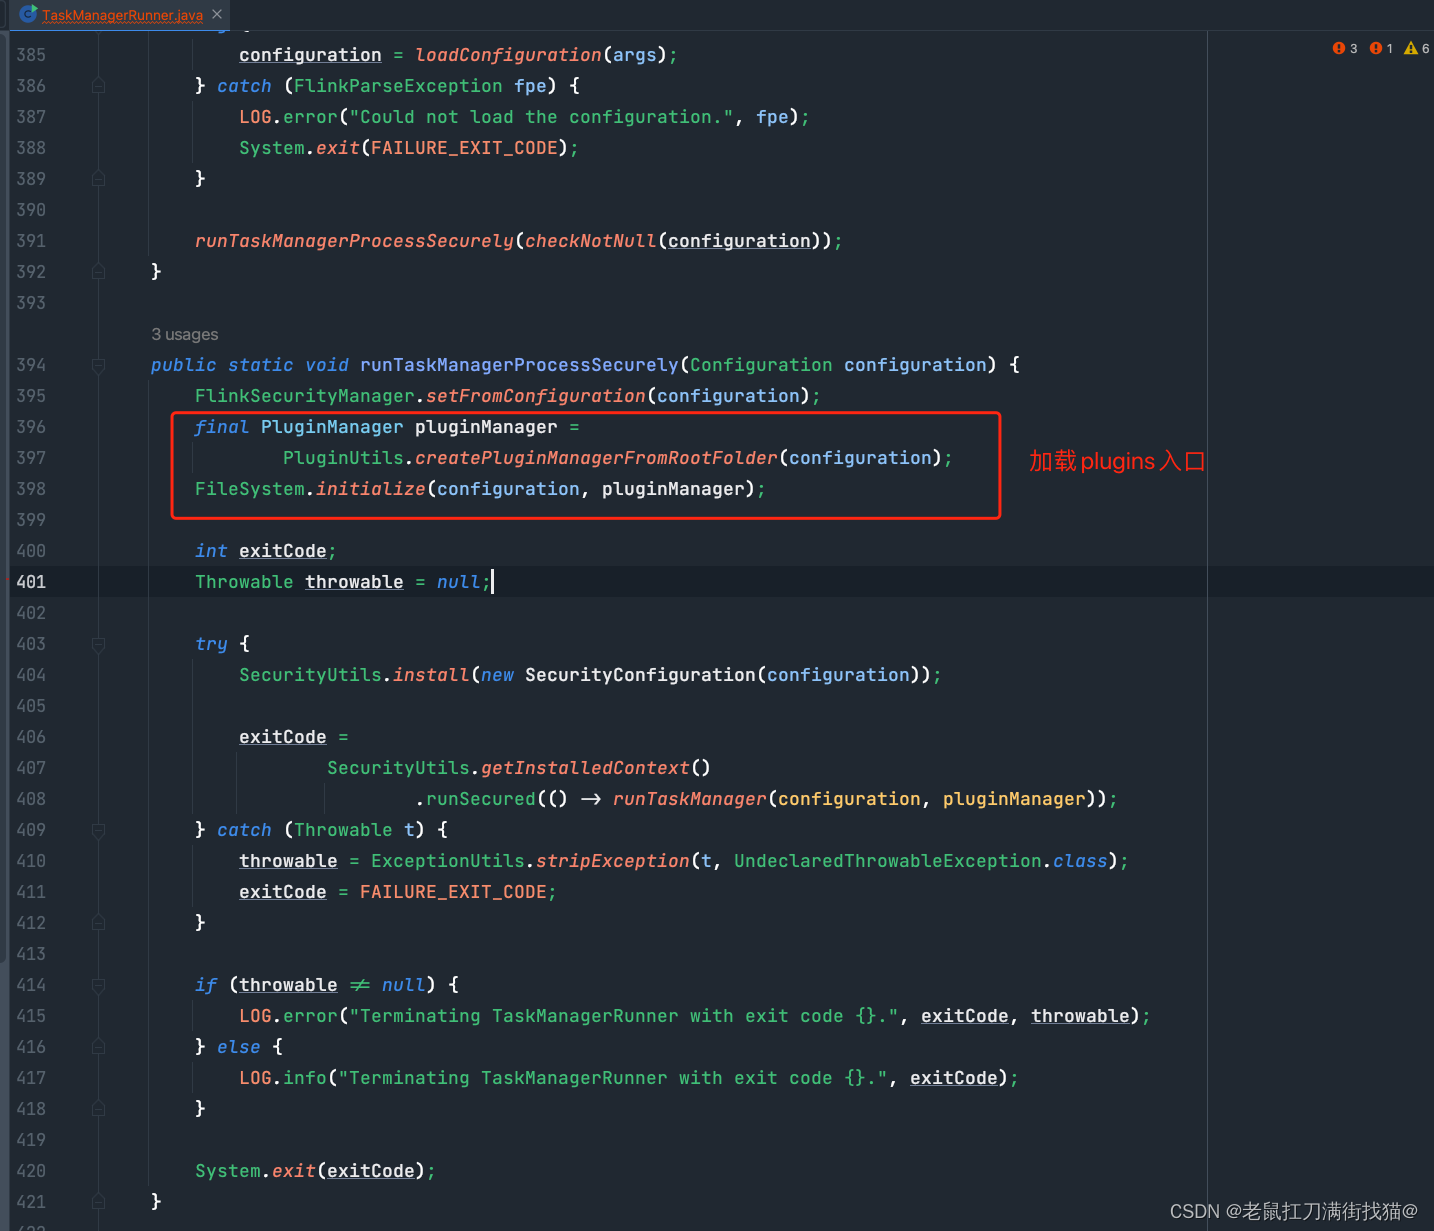The image size is (1434, 1231).
Task: Close the TaskManagerRunner.java tab
Action: (x=217, y=14)
